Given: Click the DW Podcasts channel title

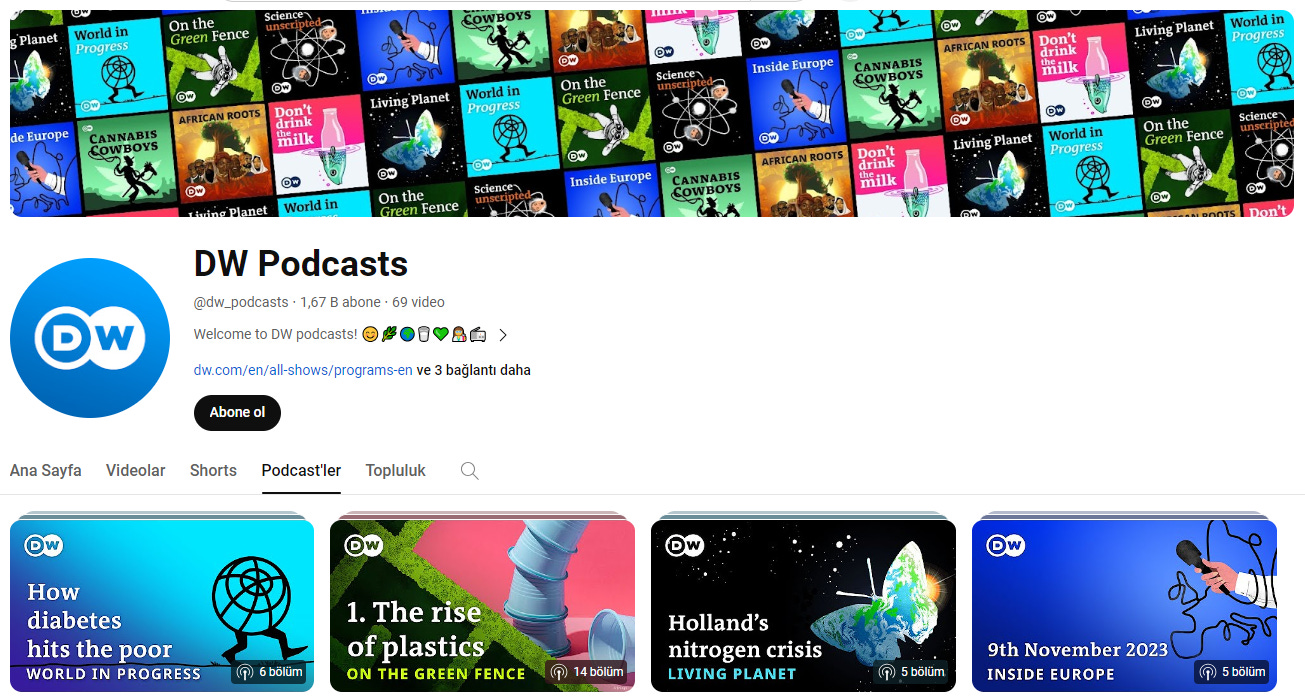Looking at the screenshot, I should point(301,263).
